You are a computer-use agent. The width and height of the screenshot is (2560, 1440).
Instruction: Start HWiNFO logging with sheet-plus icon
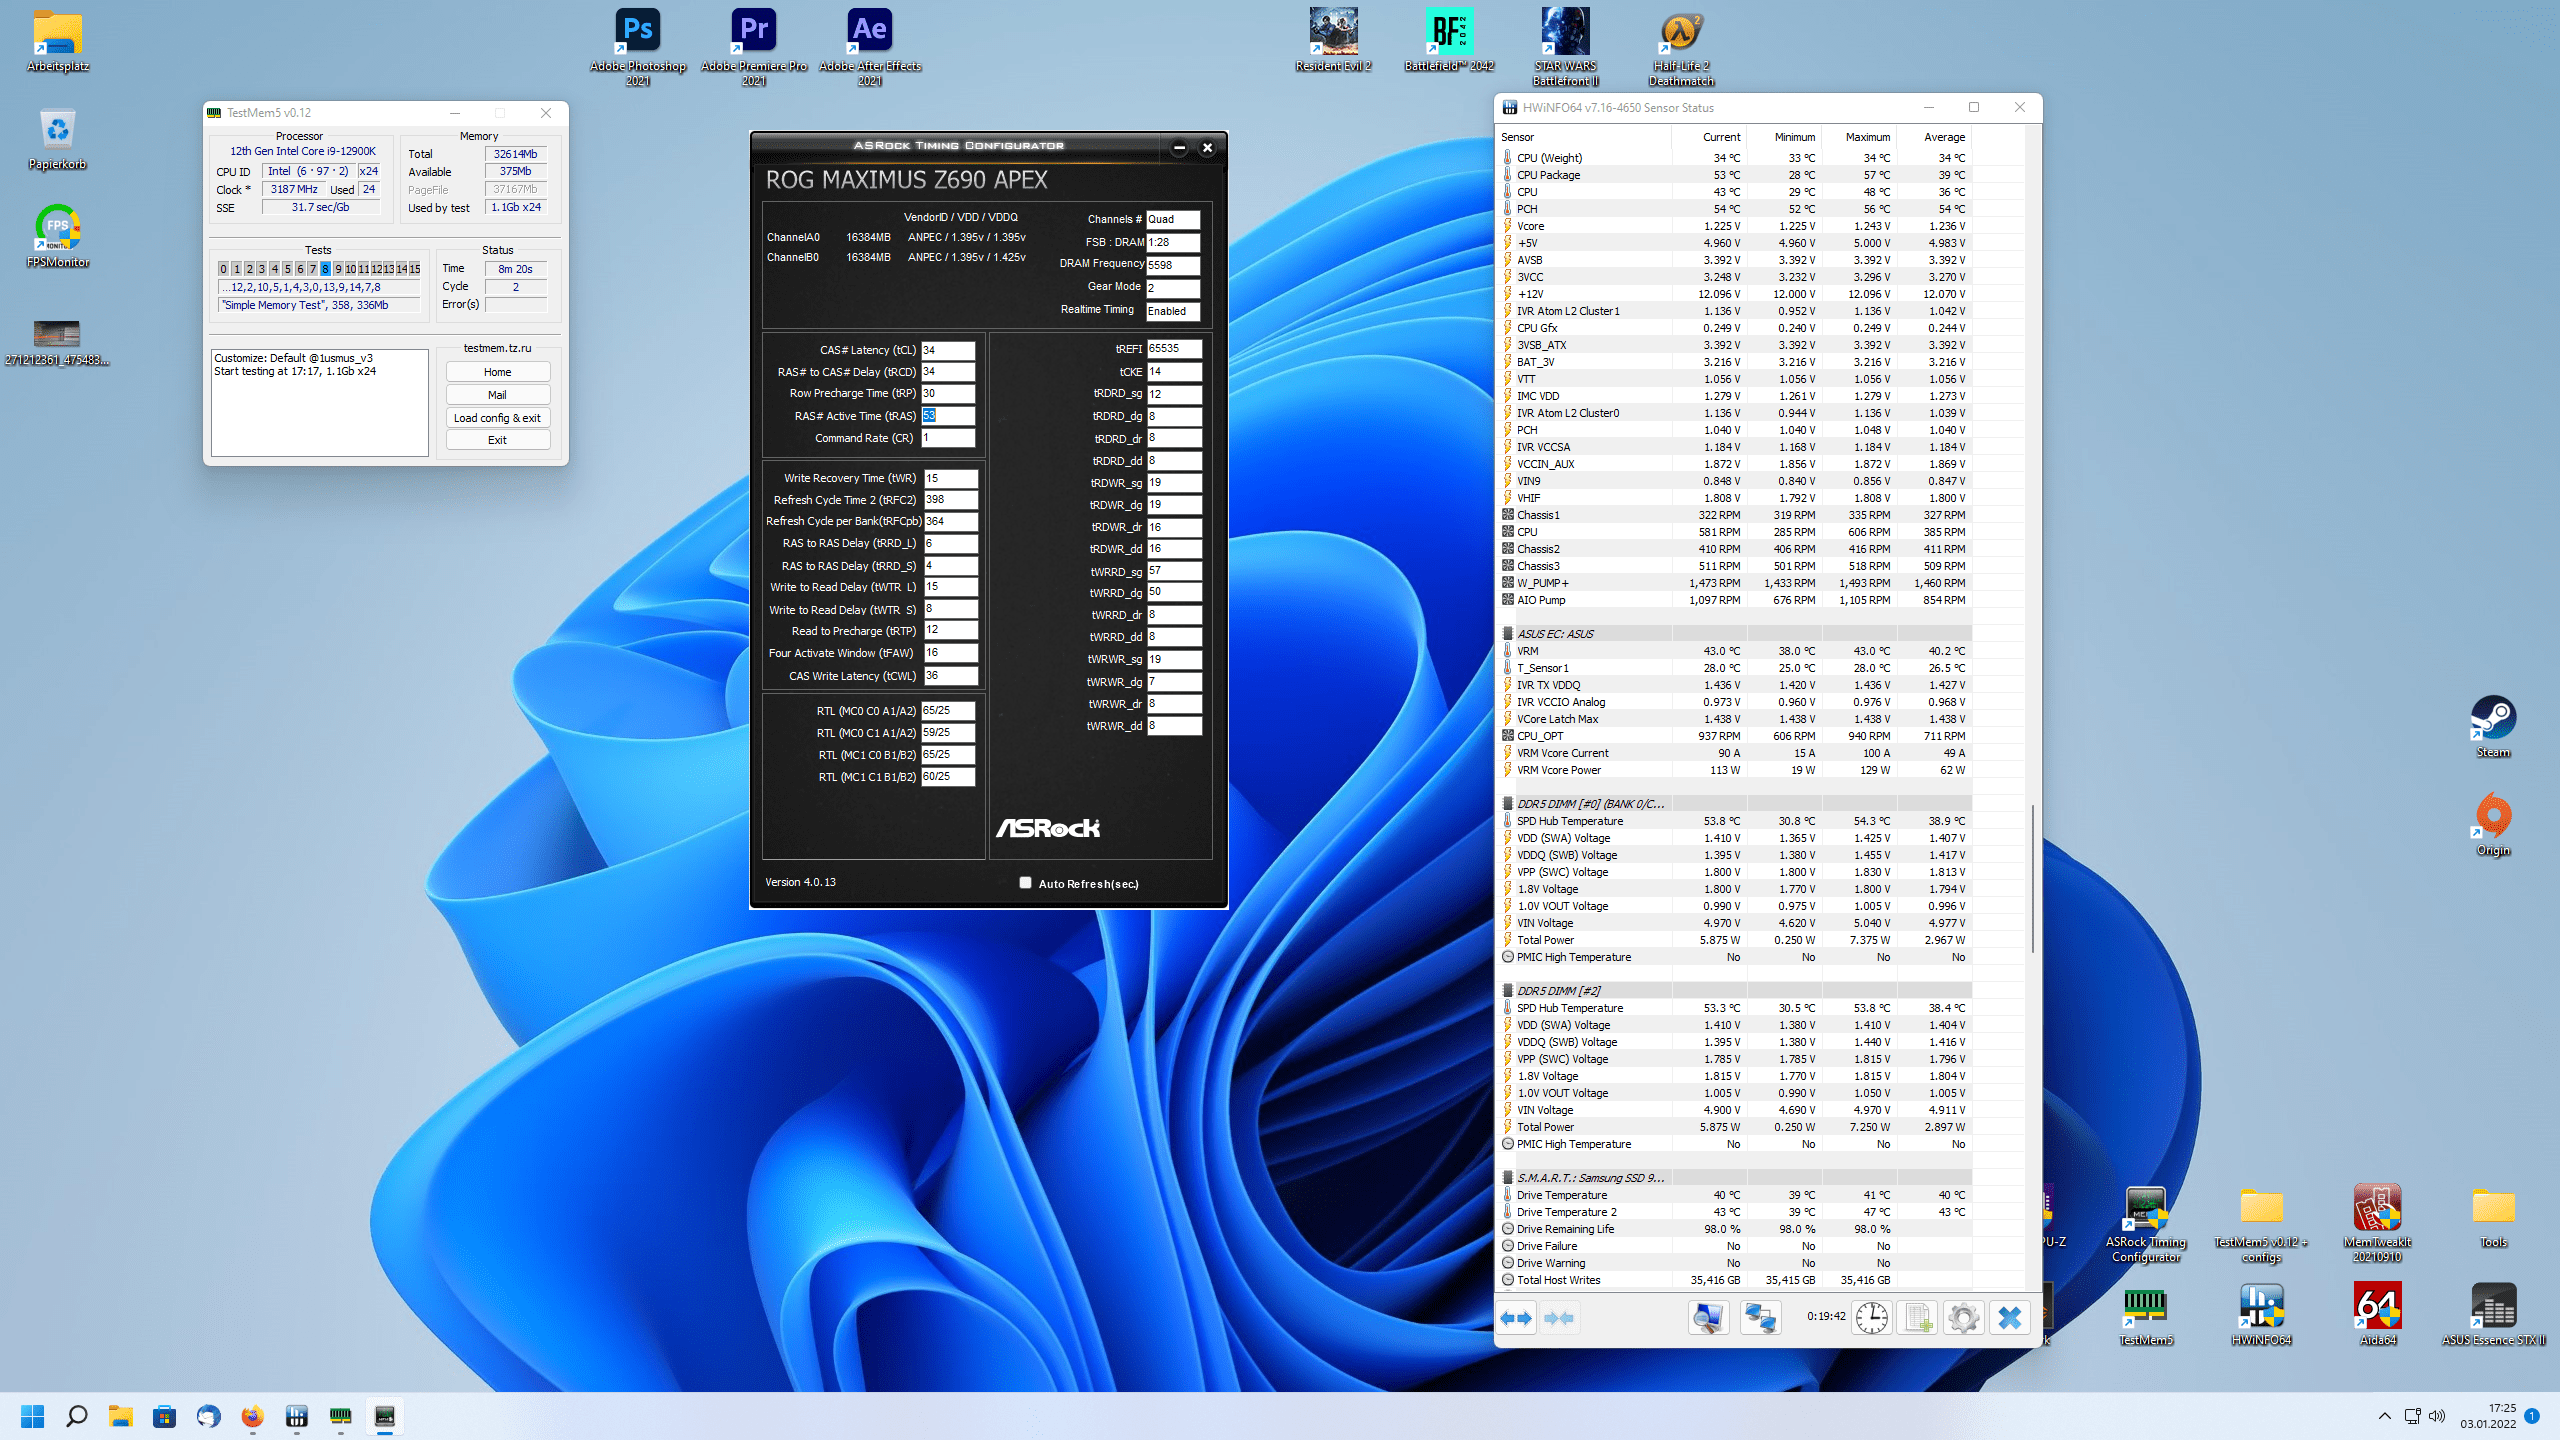pos(1917,1318)
